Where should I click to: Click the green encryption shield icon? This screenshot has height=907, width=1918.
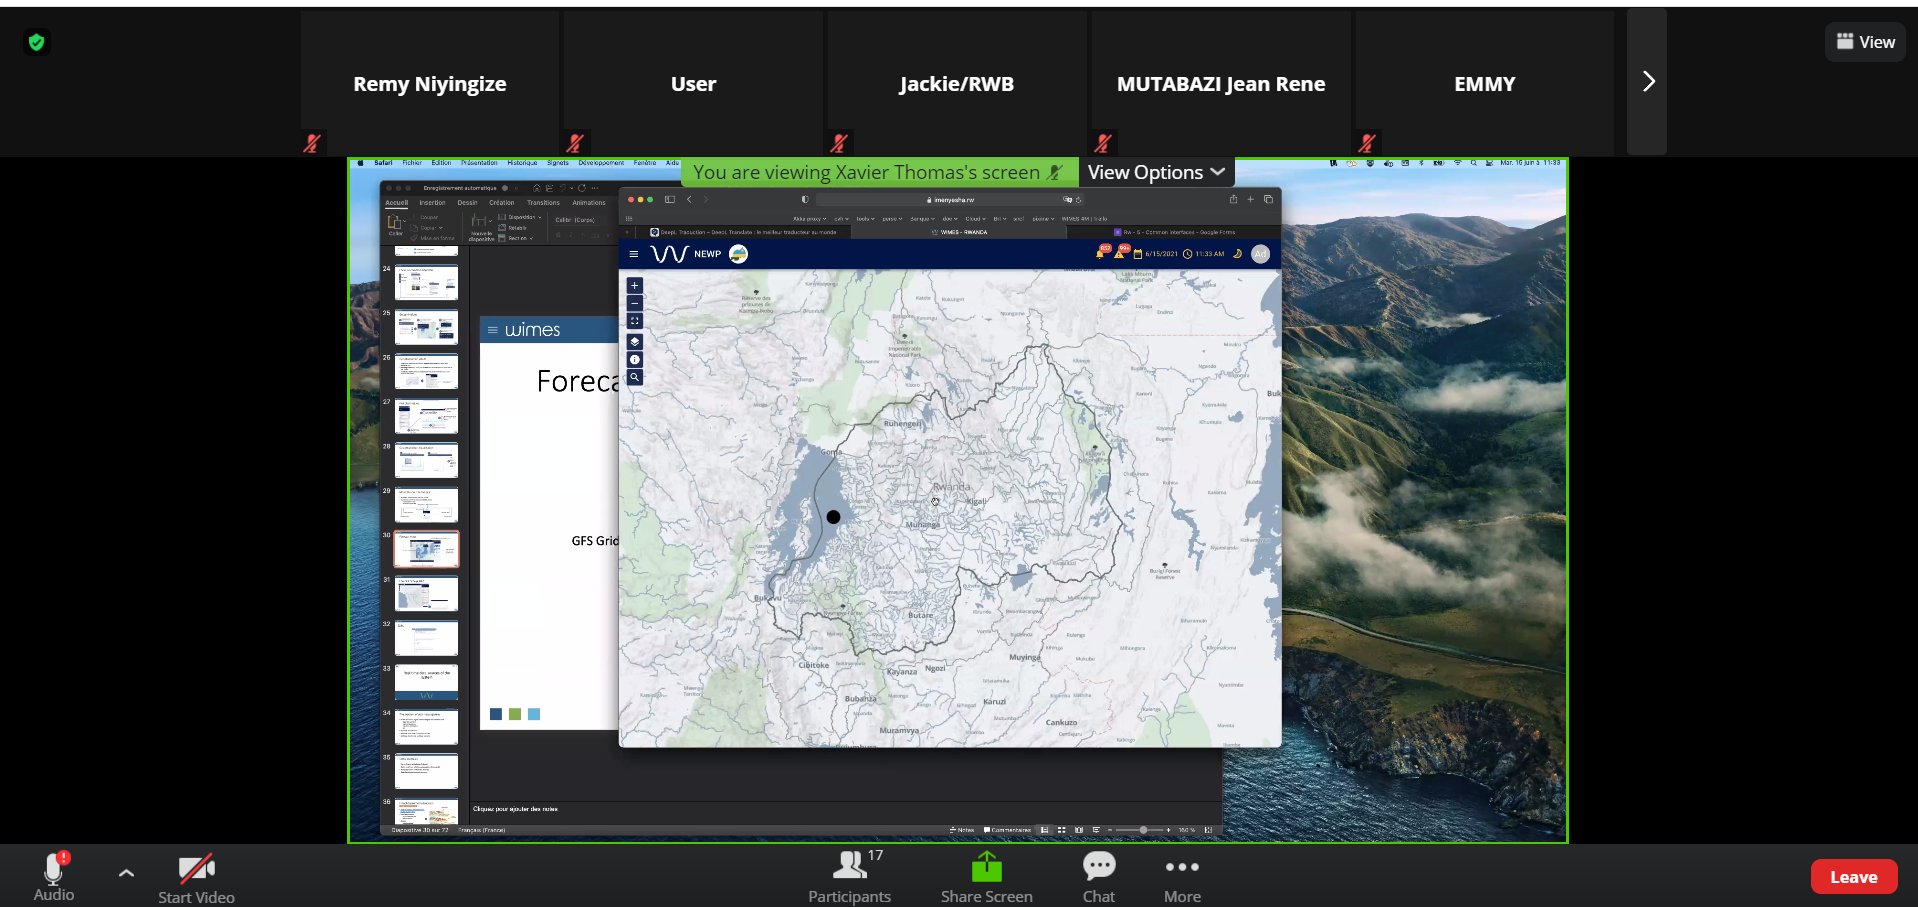pyautogui.click(x=37, y=42)
